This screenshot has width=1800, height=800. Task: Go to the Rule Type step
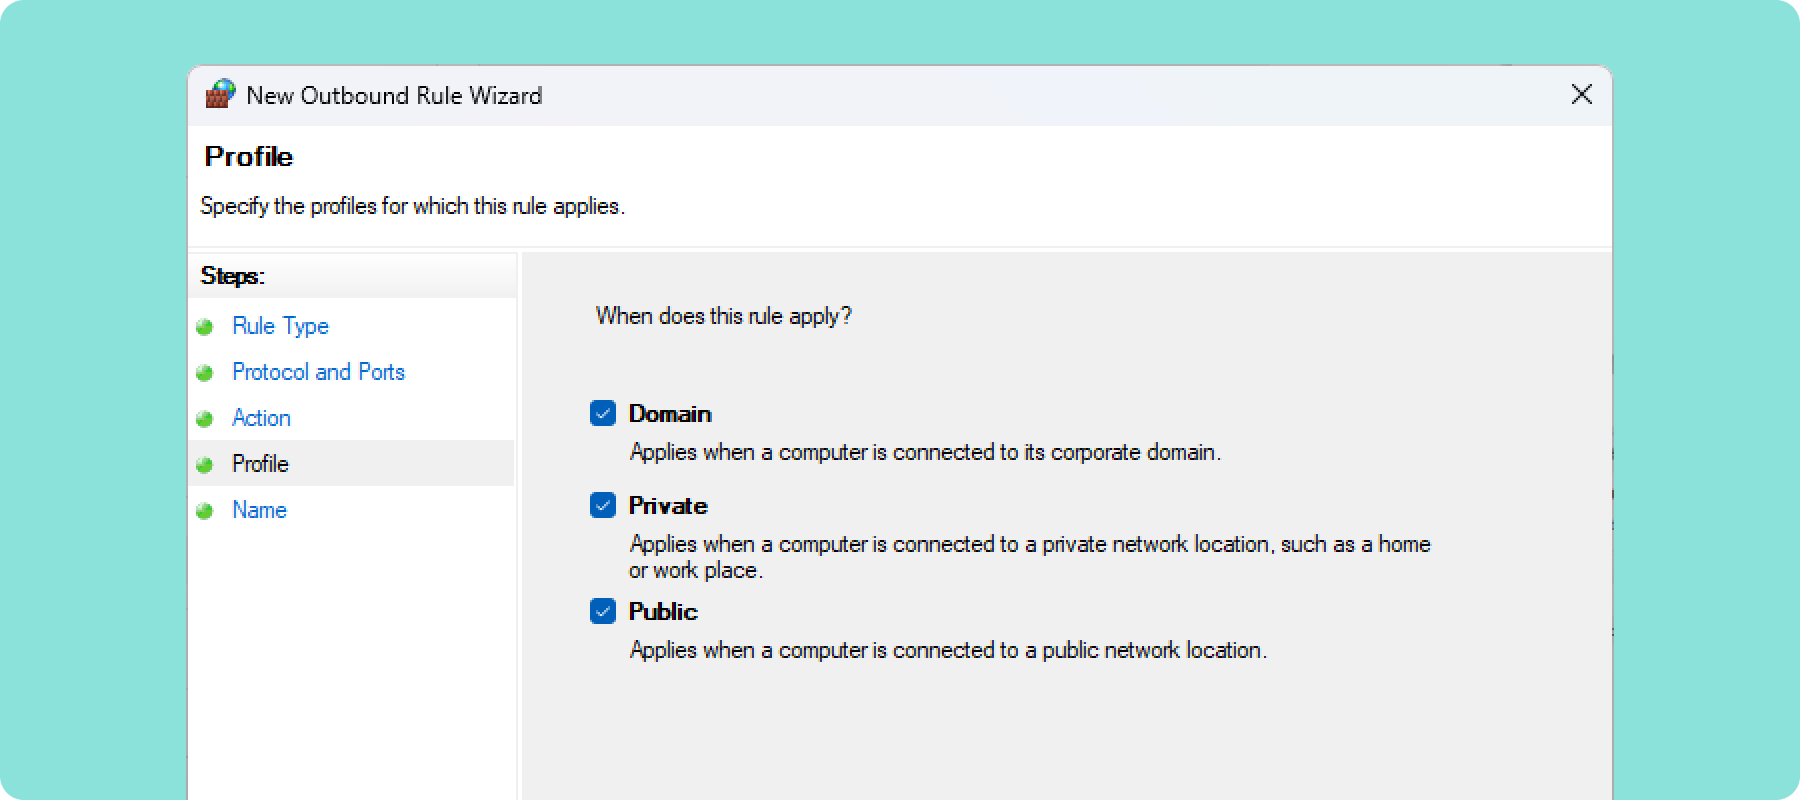pyautogui.click(x=280, y=326)
